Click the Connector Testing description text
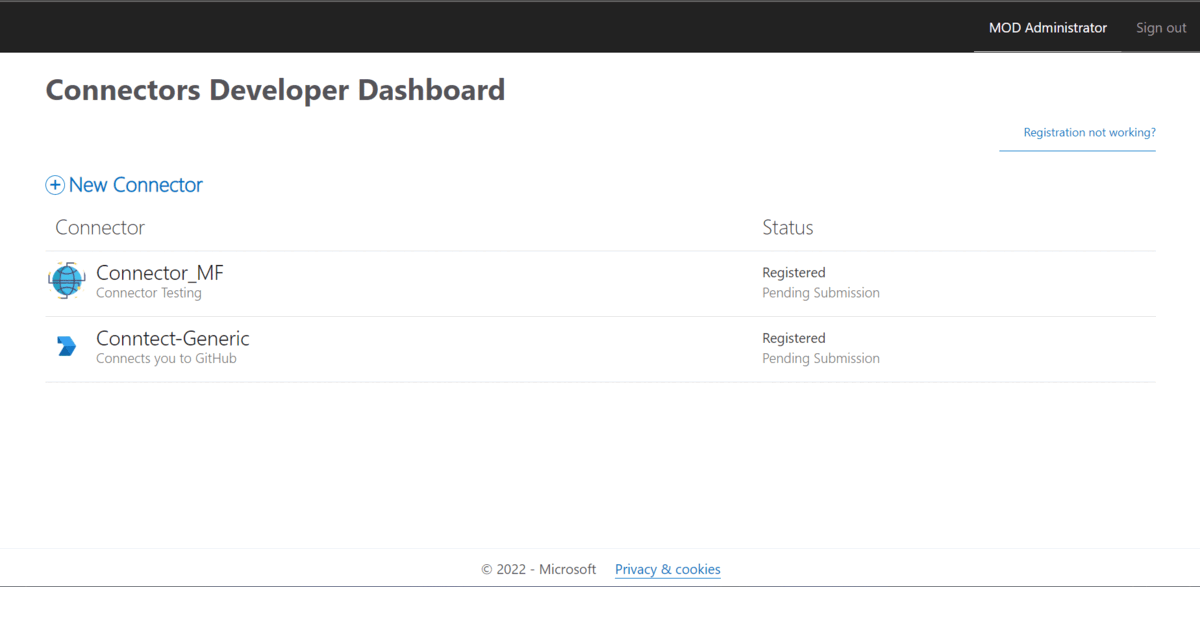This screenshot has height=632, width=1200. coord(148,293)
